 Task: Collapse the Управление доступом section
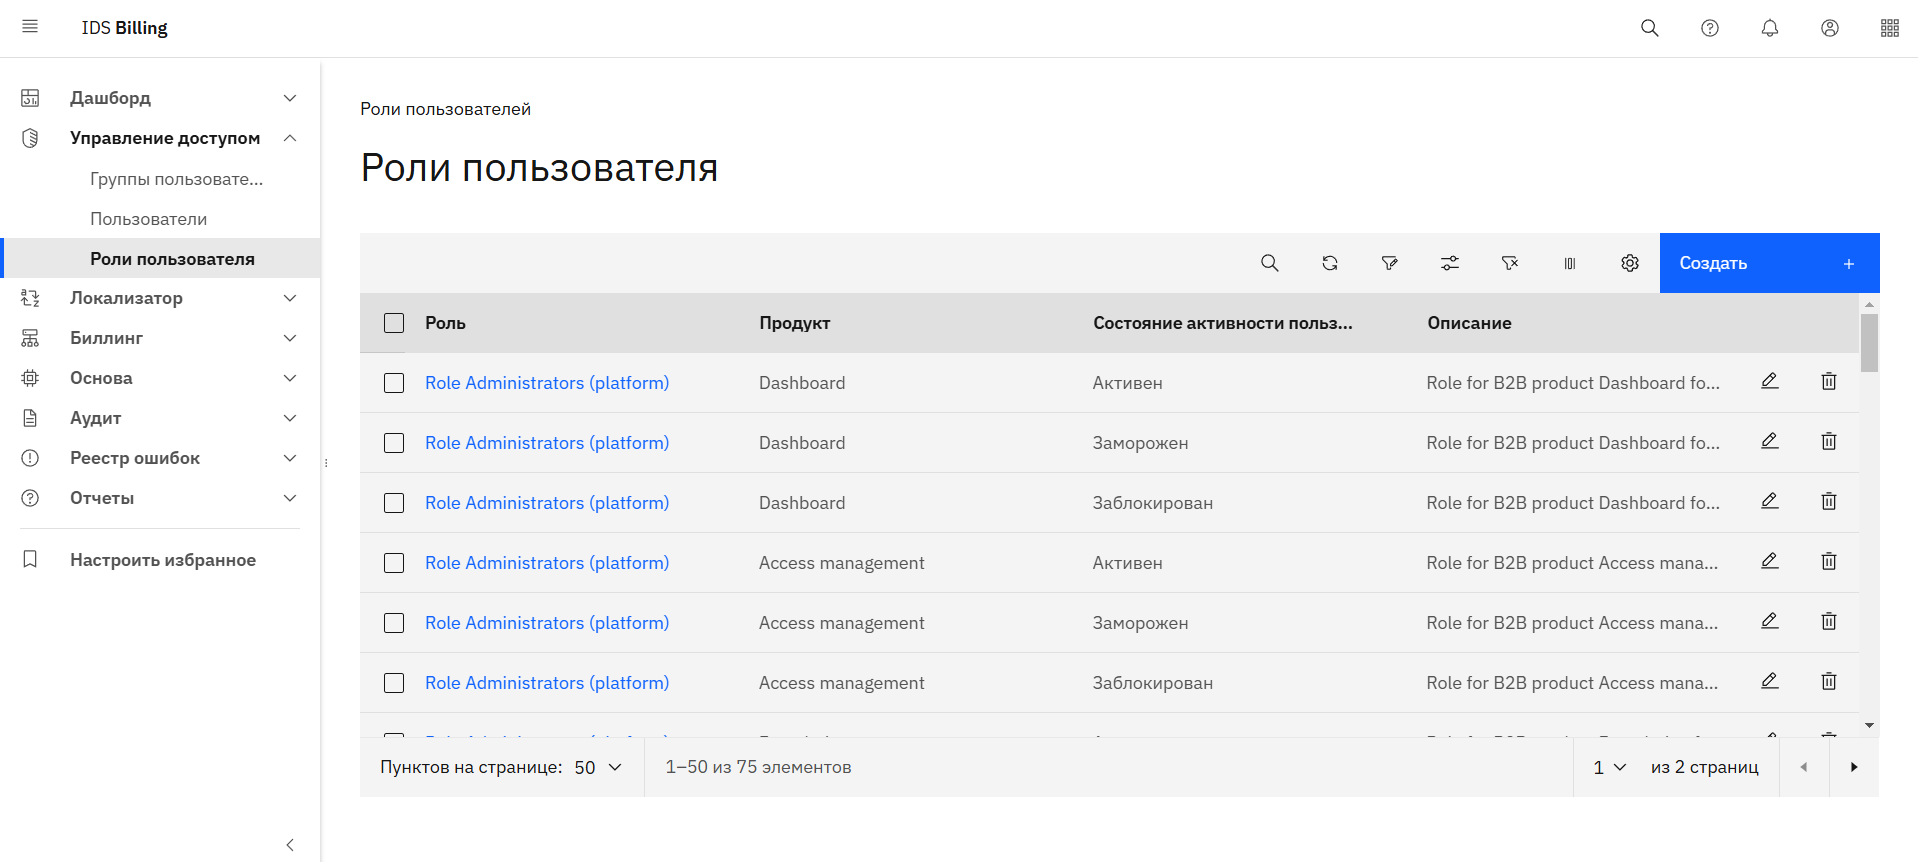click(289, 138)
